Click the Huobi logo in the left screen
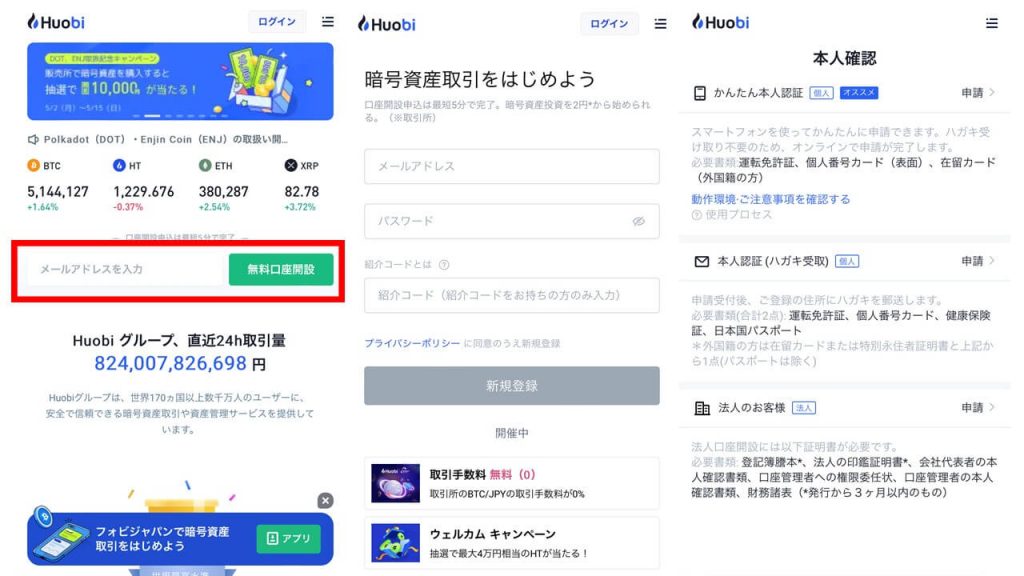This screenshot has width=1024, height=576. click(56, 22)
